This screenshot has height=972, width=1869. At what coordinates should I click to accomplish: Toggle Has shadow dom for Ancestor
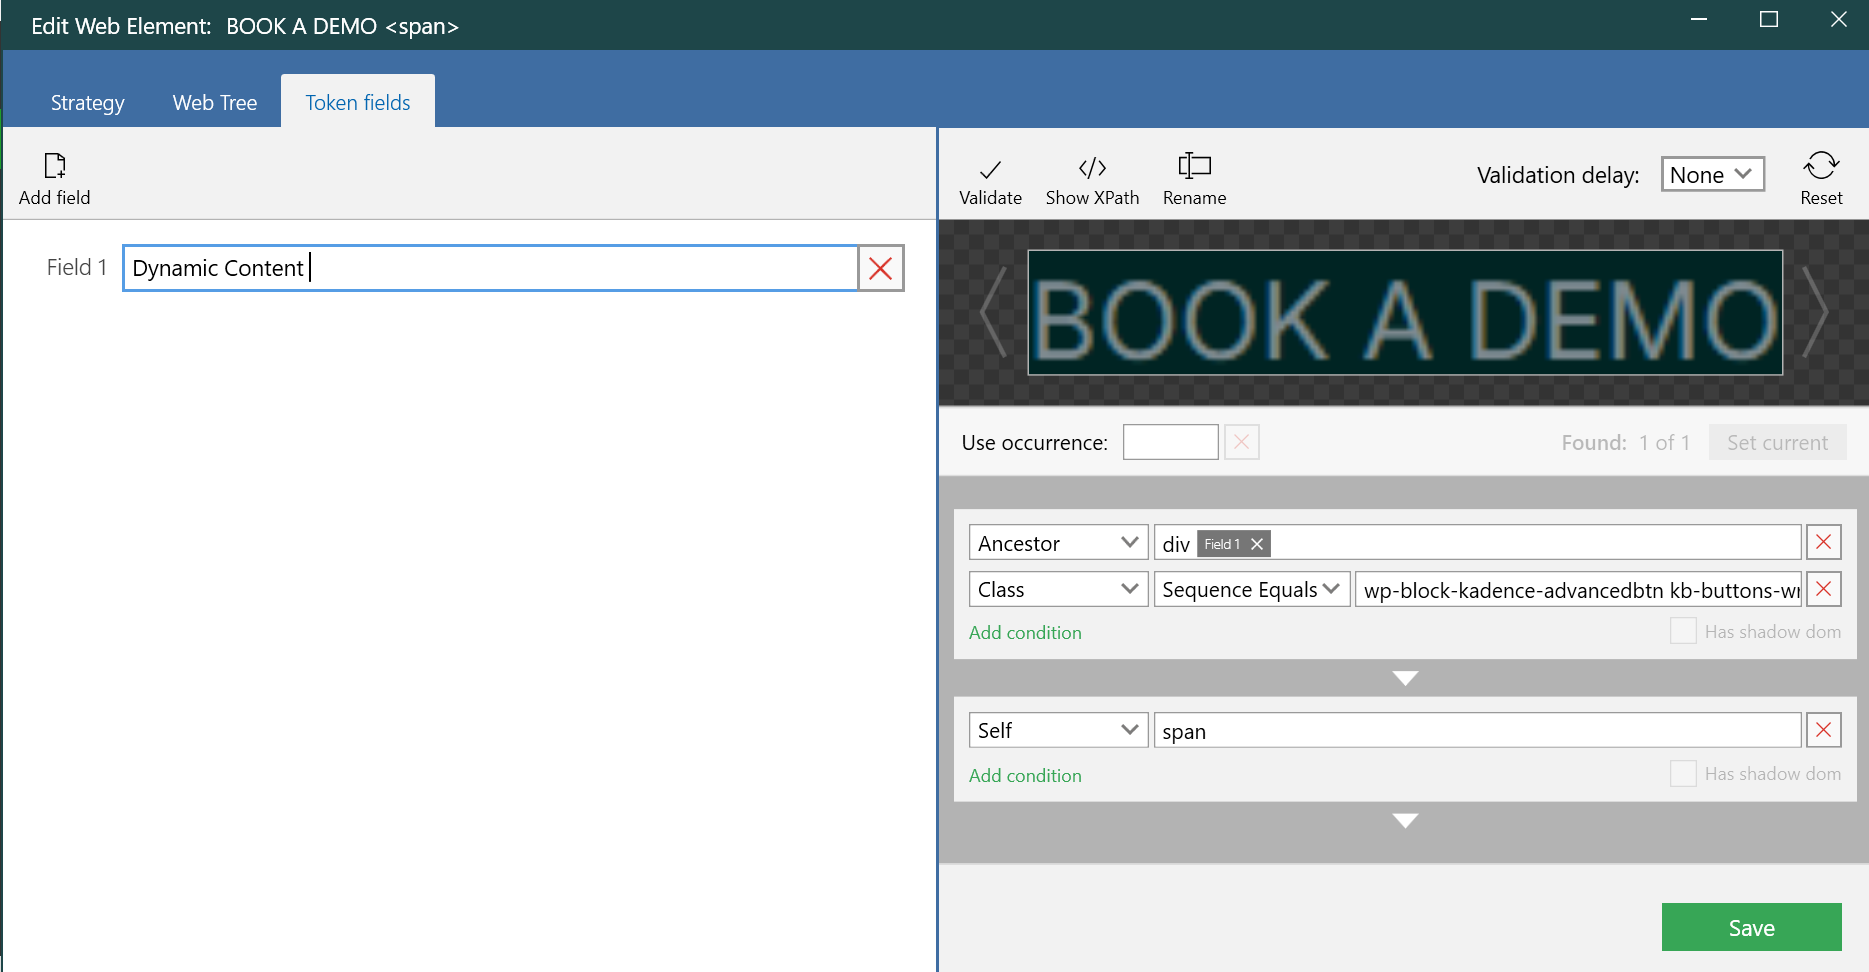click(1683, 631)
